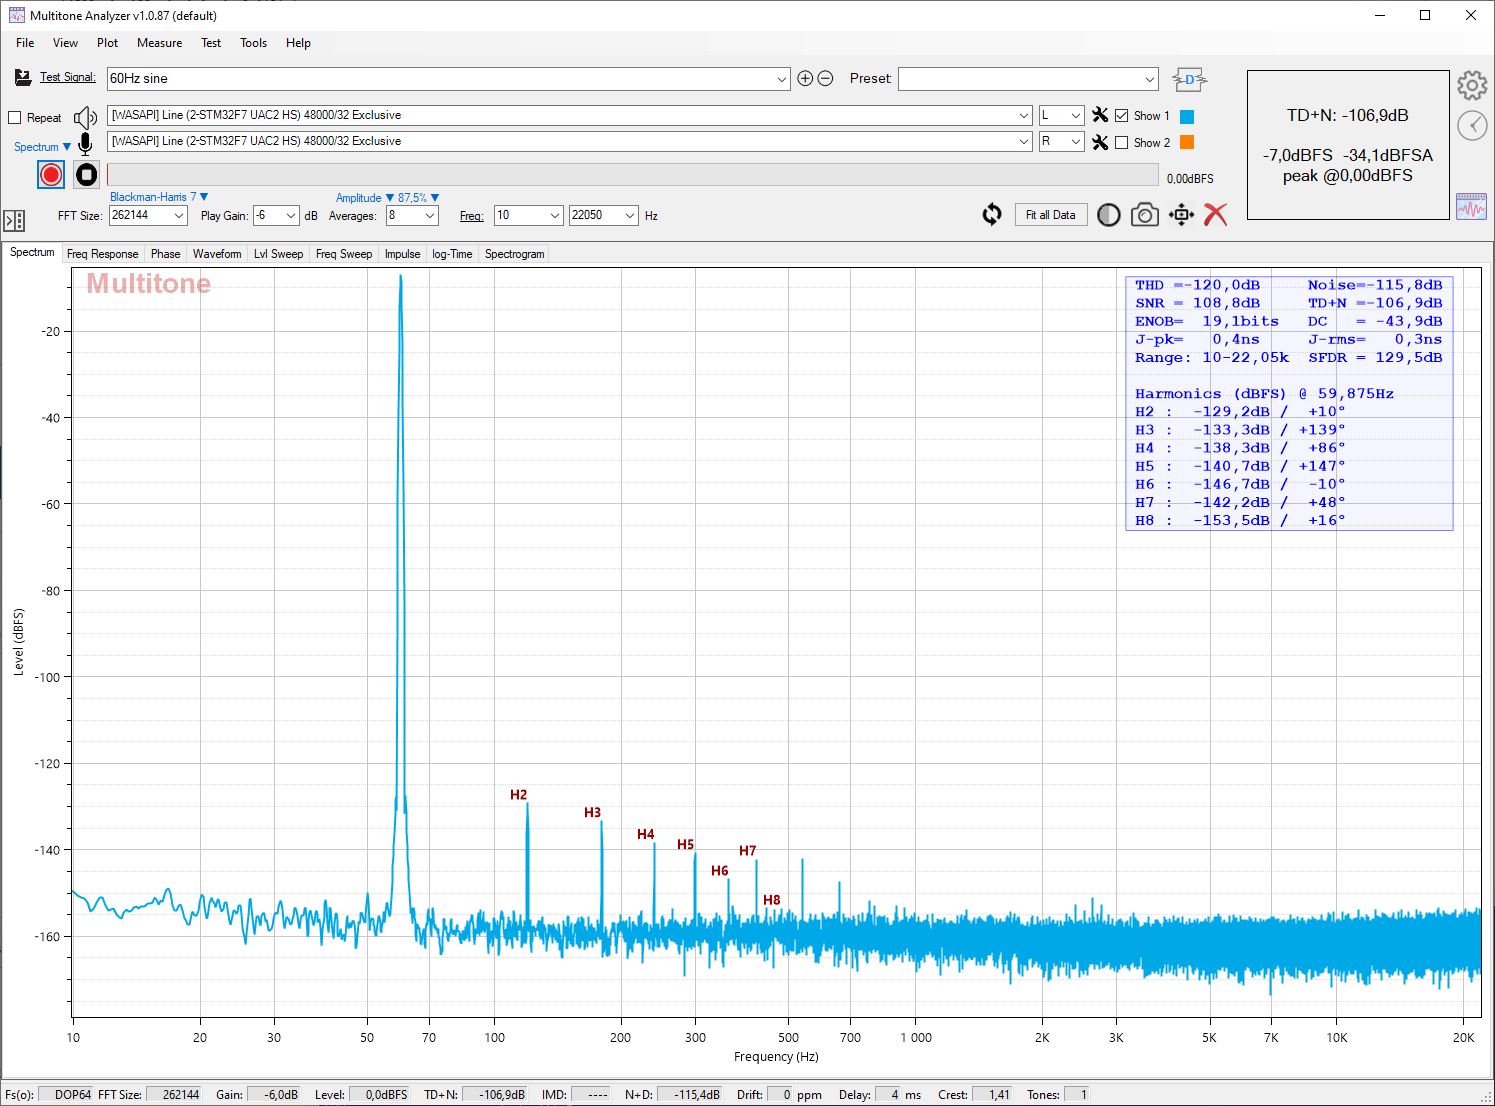The width and height of the screenshot is (1495, 1106).
Task: Switch to the Freq Sweep tab
Action: [x=344, y=254]
